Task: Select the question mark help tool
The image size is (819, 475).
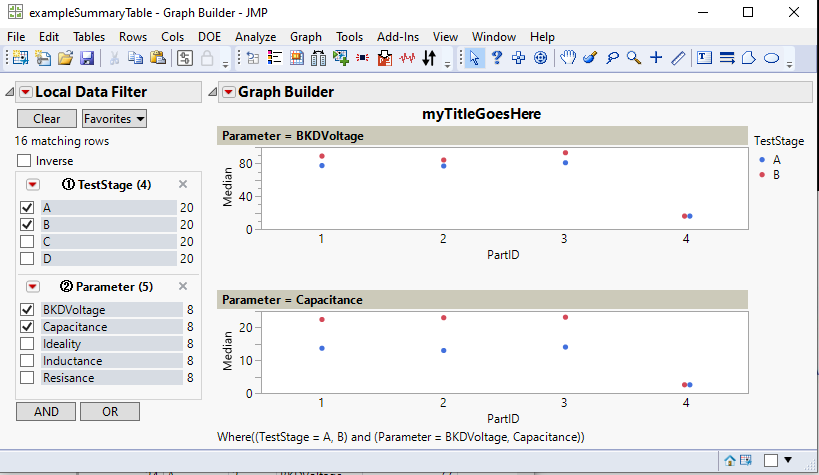Action: (x=497, y=57)
